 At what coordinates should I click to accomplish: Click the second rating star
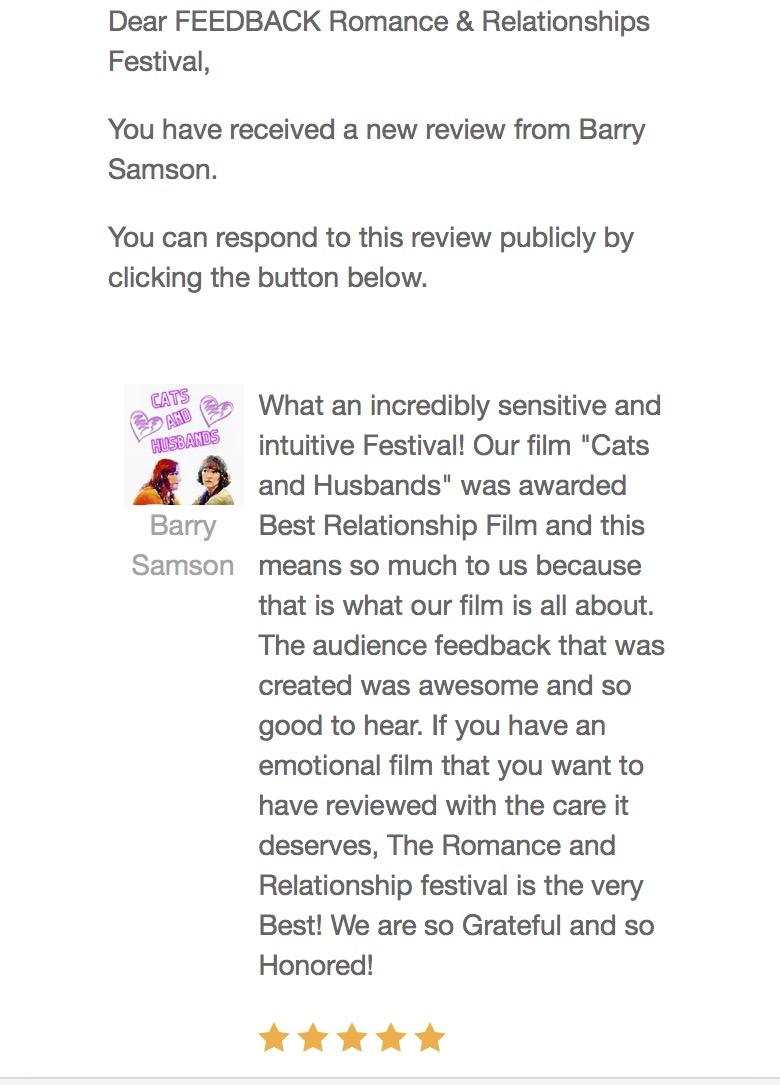point(313,1038)
